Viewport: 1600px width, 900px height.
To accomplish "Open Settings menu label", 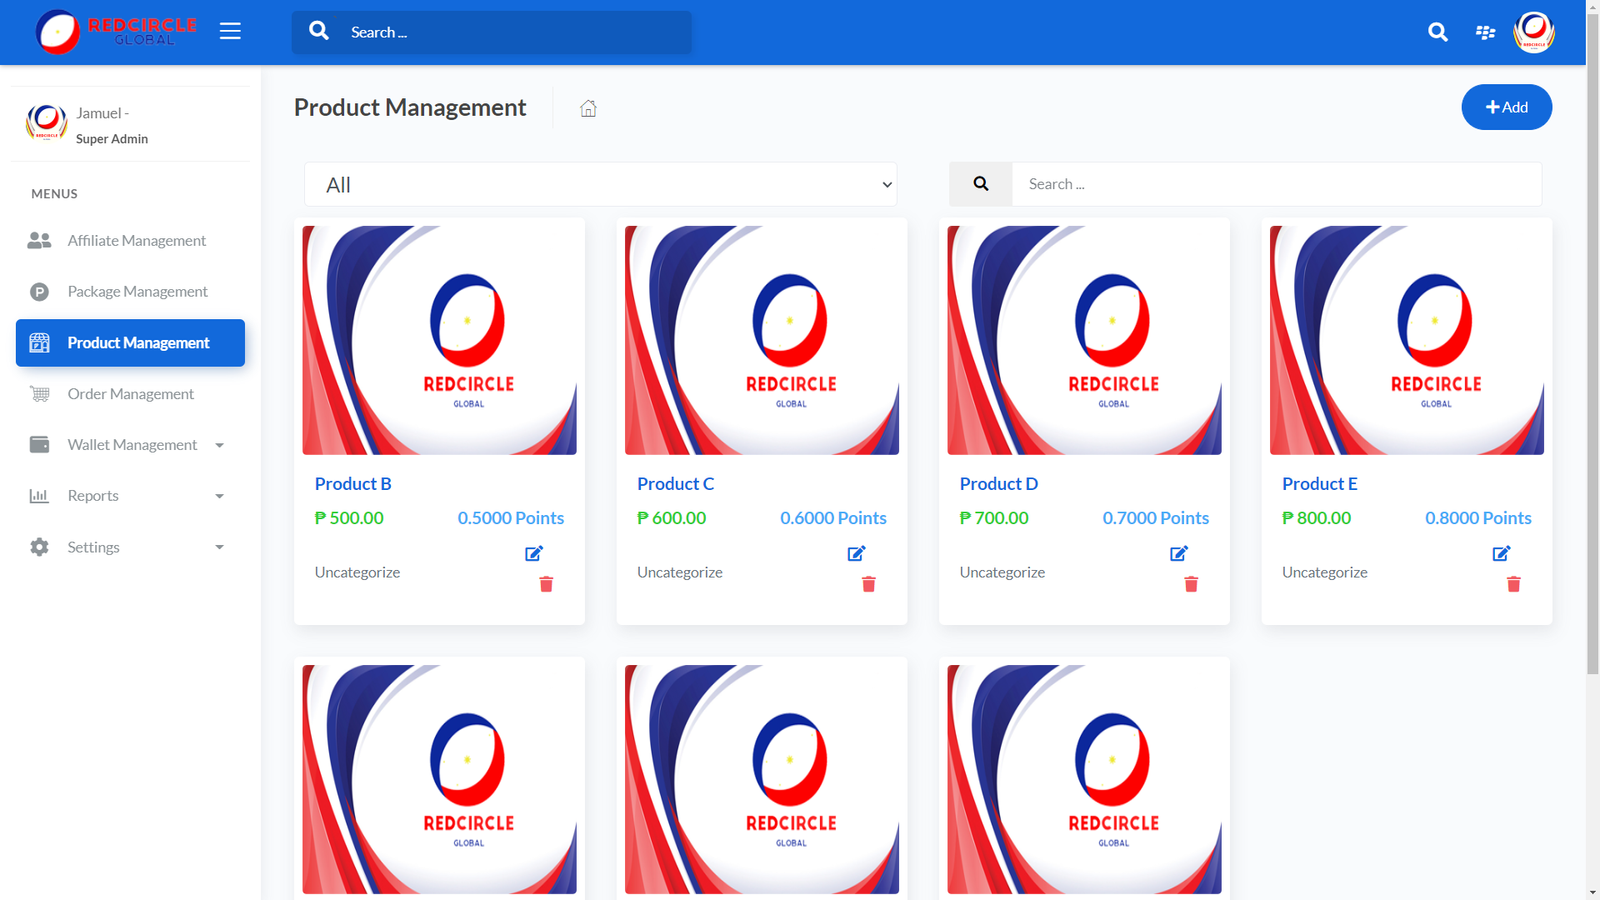I will click(x=93, y=547).
